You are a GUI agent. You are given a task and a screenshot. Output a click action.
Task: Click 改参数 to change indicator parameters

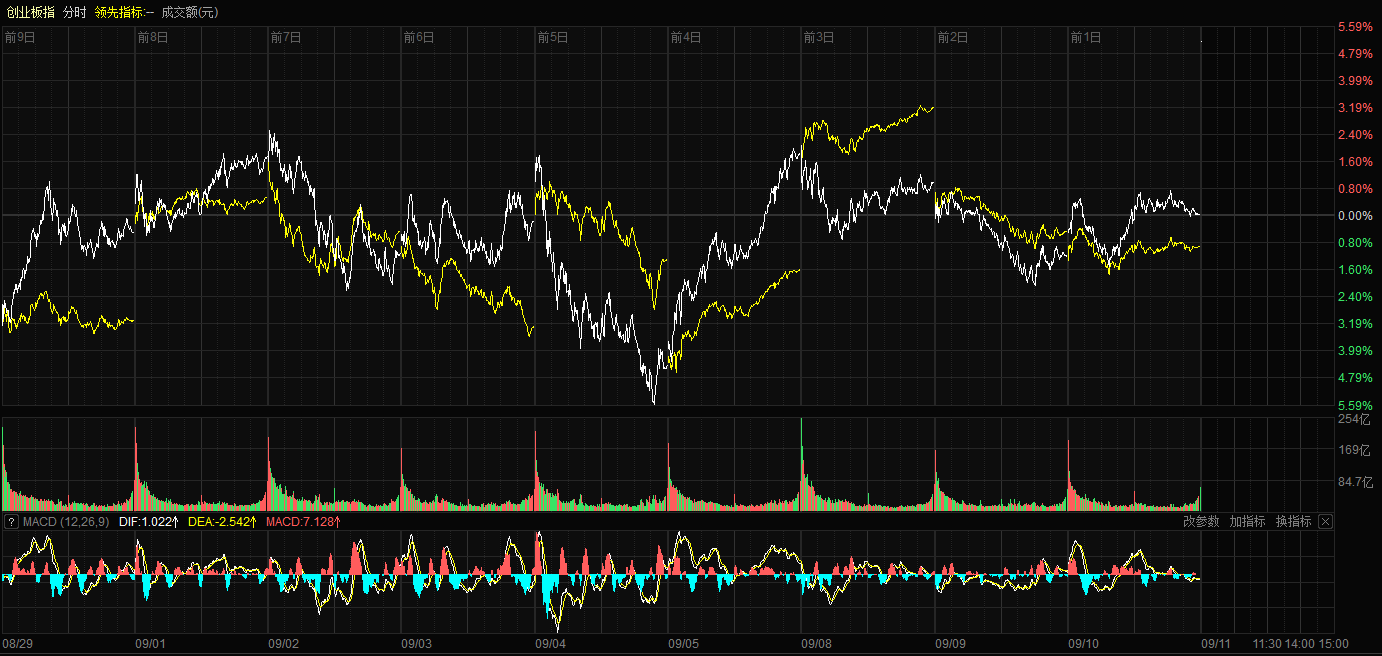(x=1201, y=522)
